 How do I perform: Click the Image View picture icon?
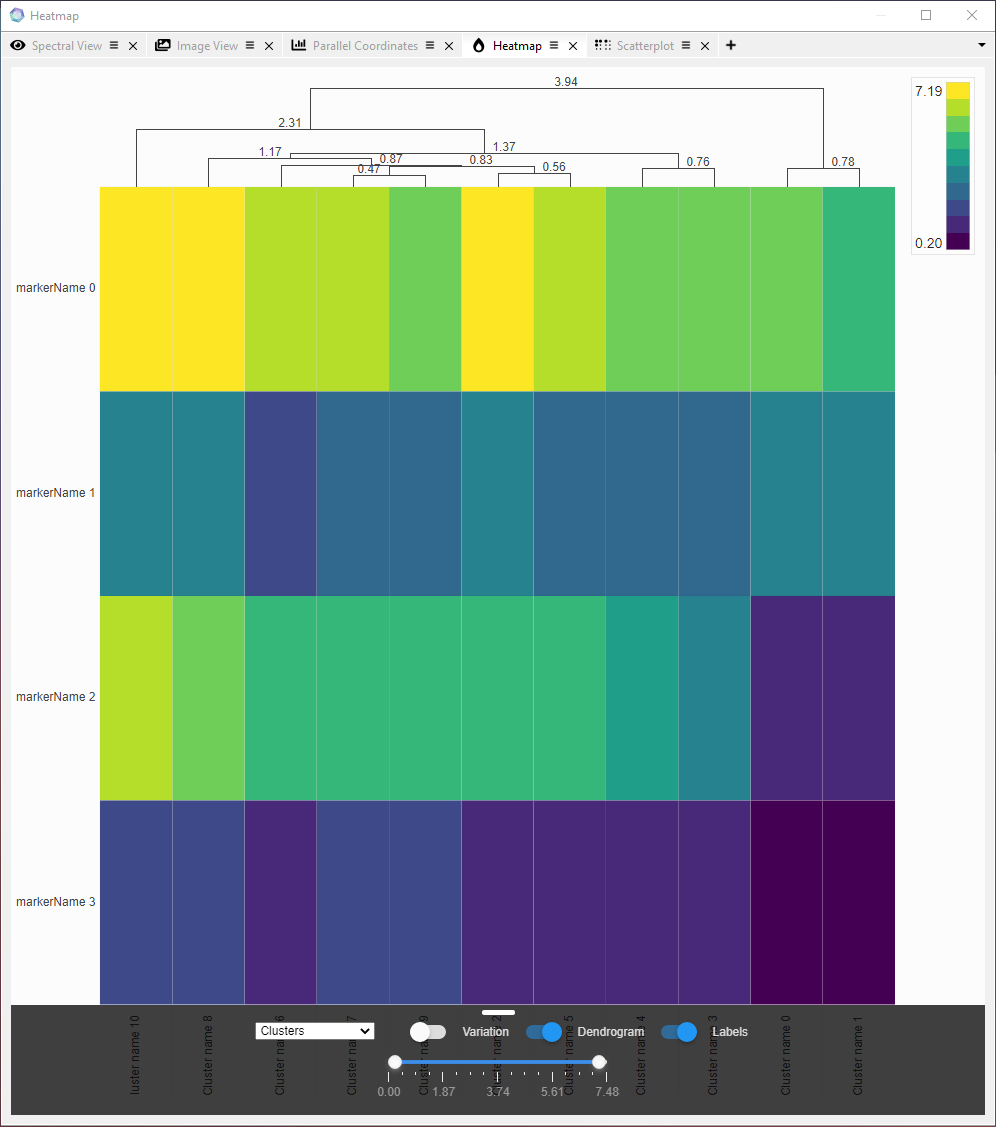click(x=163, y=45)
